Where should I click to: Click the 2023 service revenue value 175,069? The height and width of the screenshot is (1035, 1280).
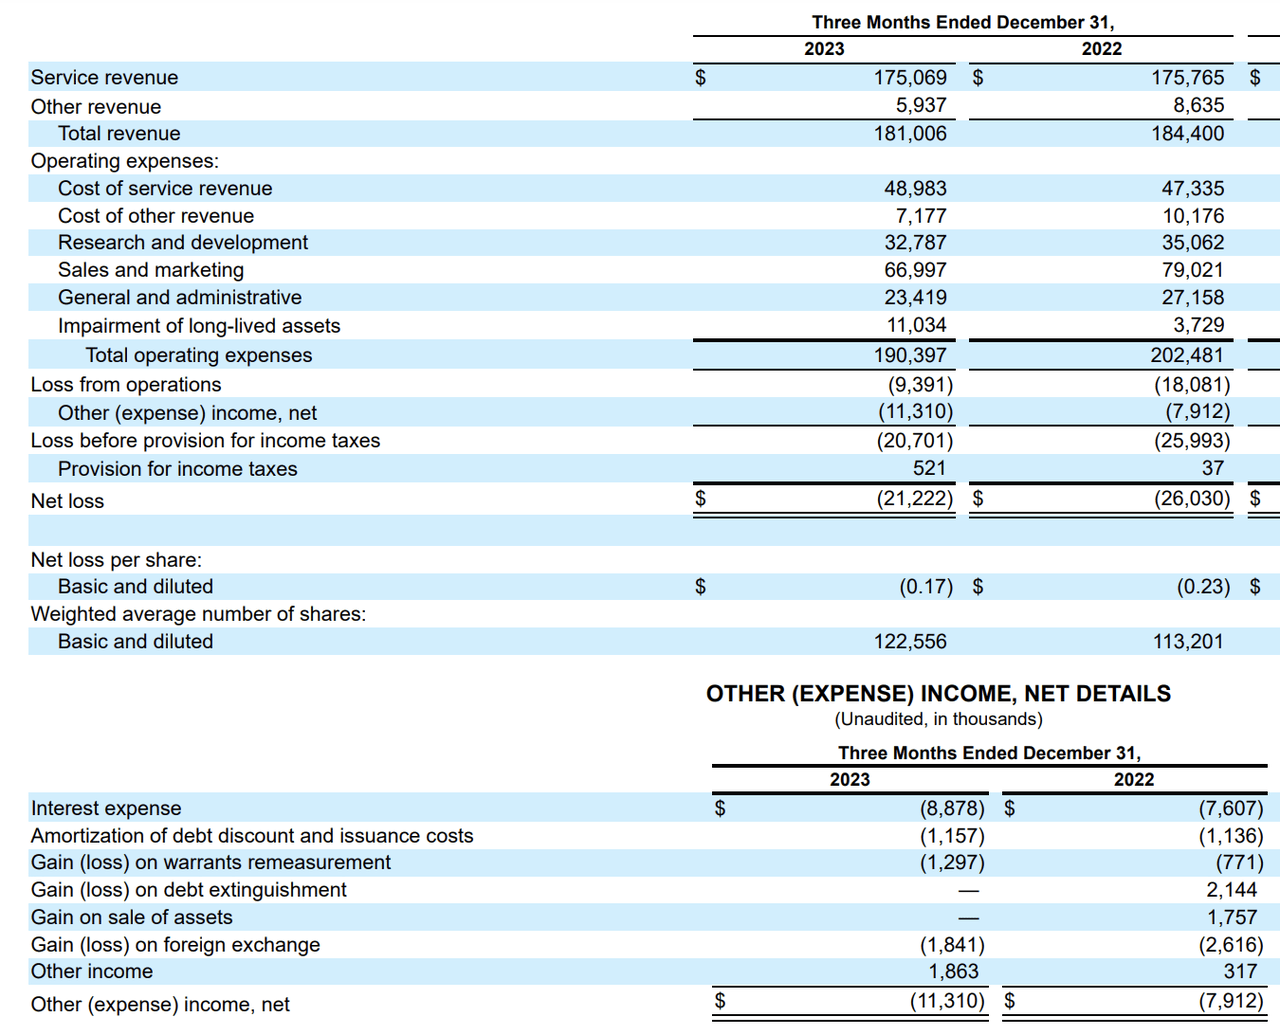click(910, 77)
